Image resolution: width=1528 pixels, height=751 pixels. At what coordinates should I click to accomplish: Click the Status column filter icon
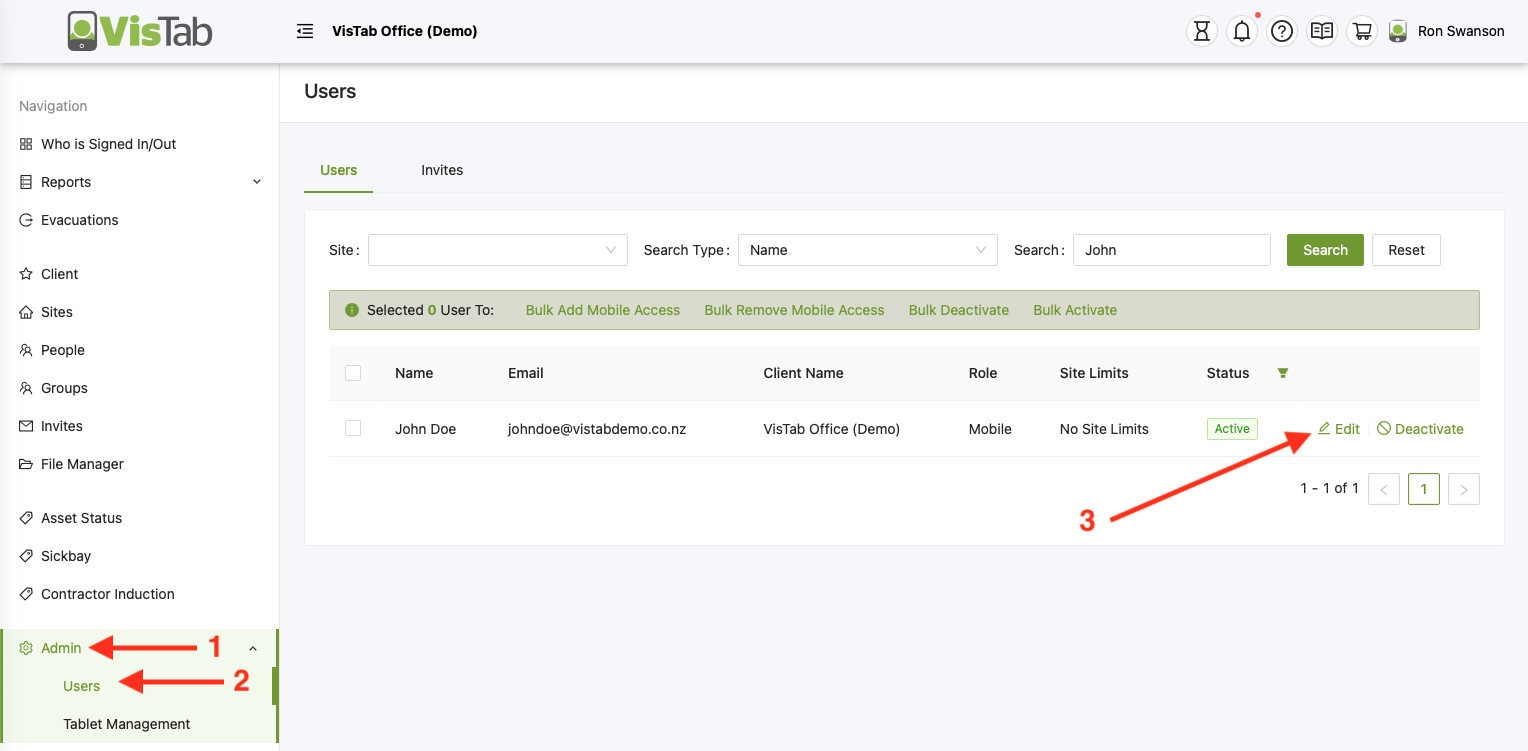pos(1283,373)
